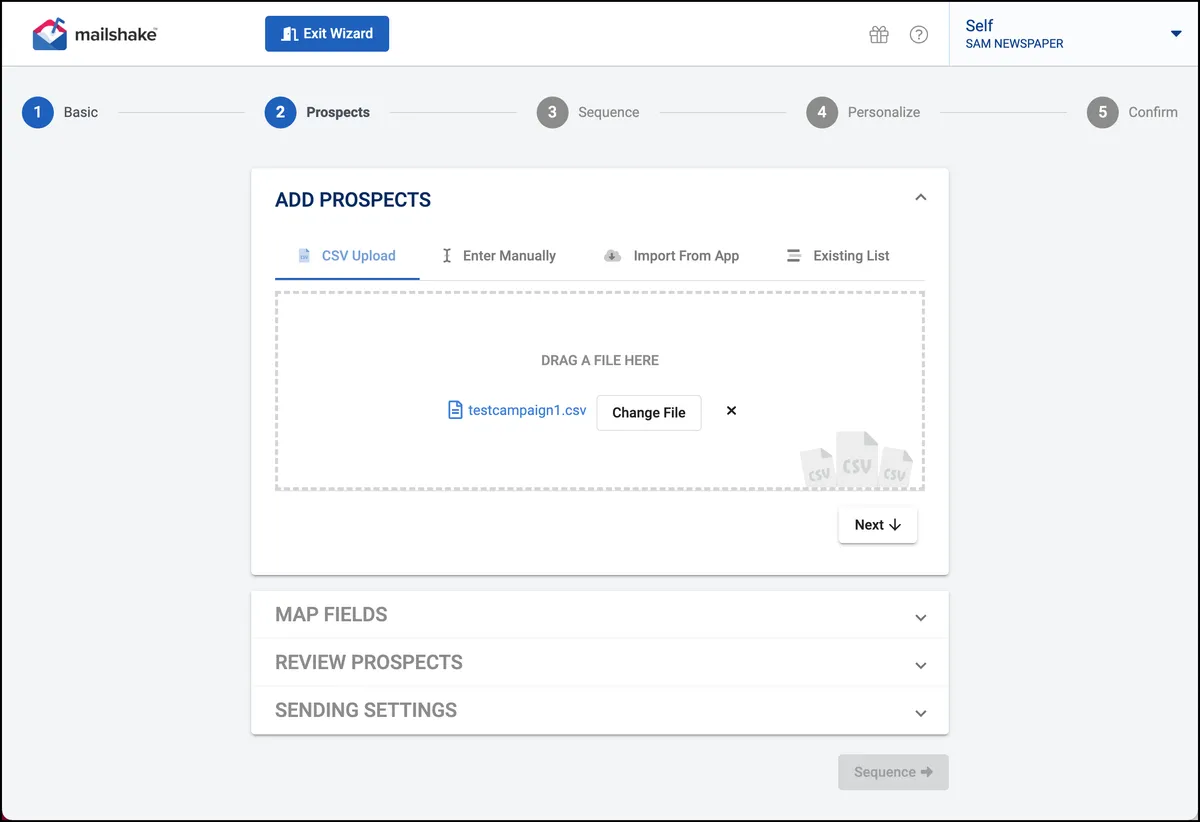Expand the Map Fields section
Screen dimensions: 1200x822
(600, 615)
